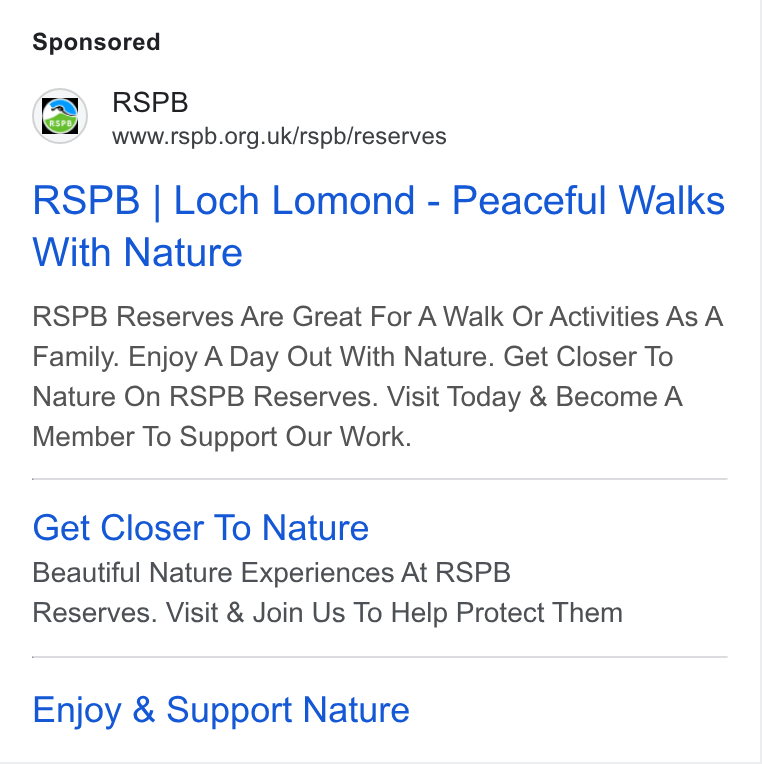Viewport: 762px width, 764px height.
Task: Open the RSPB Loch Lomond ad headline
Action: coord(379,226)
